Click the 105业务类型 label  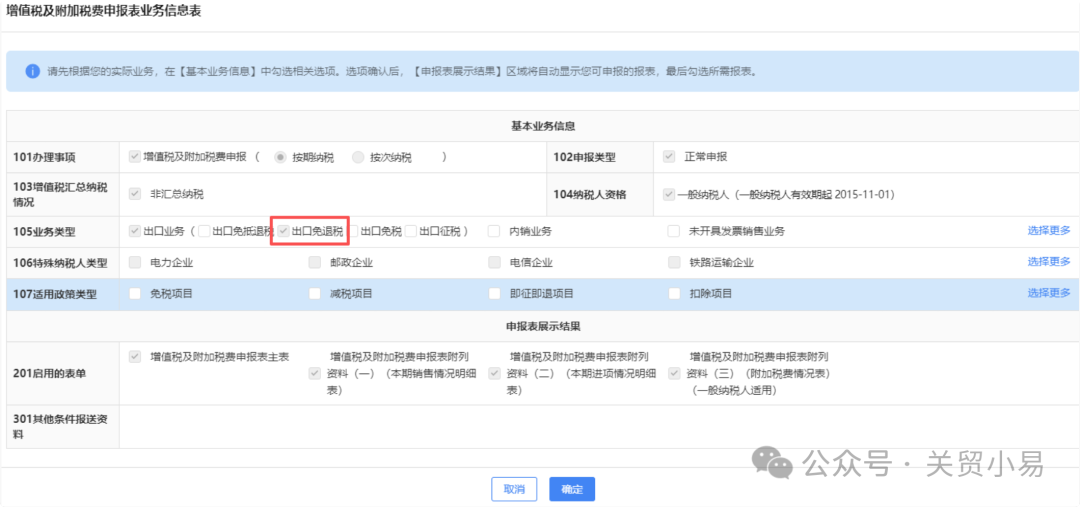point(44,231)
